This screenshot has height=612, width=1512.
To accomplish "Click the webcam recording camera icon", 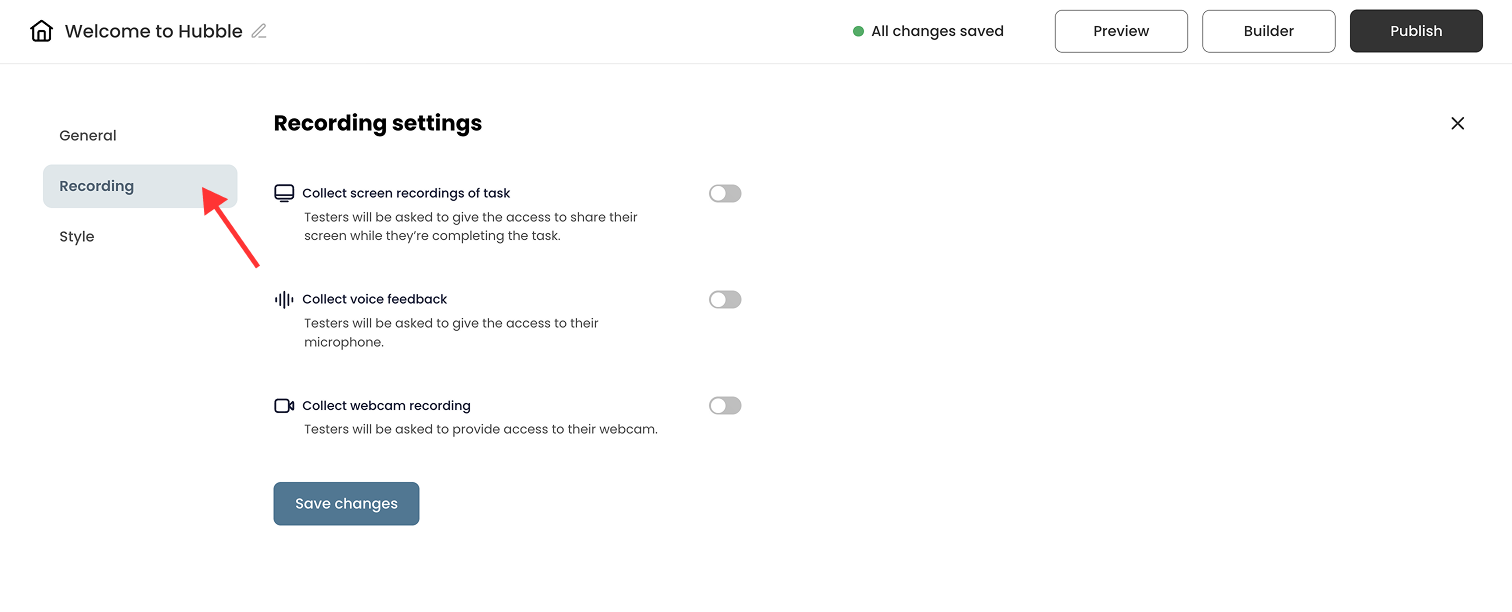I will pos(284,405).
